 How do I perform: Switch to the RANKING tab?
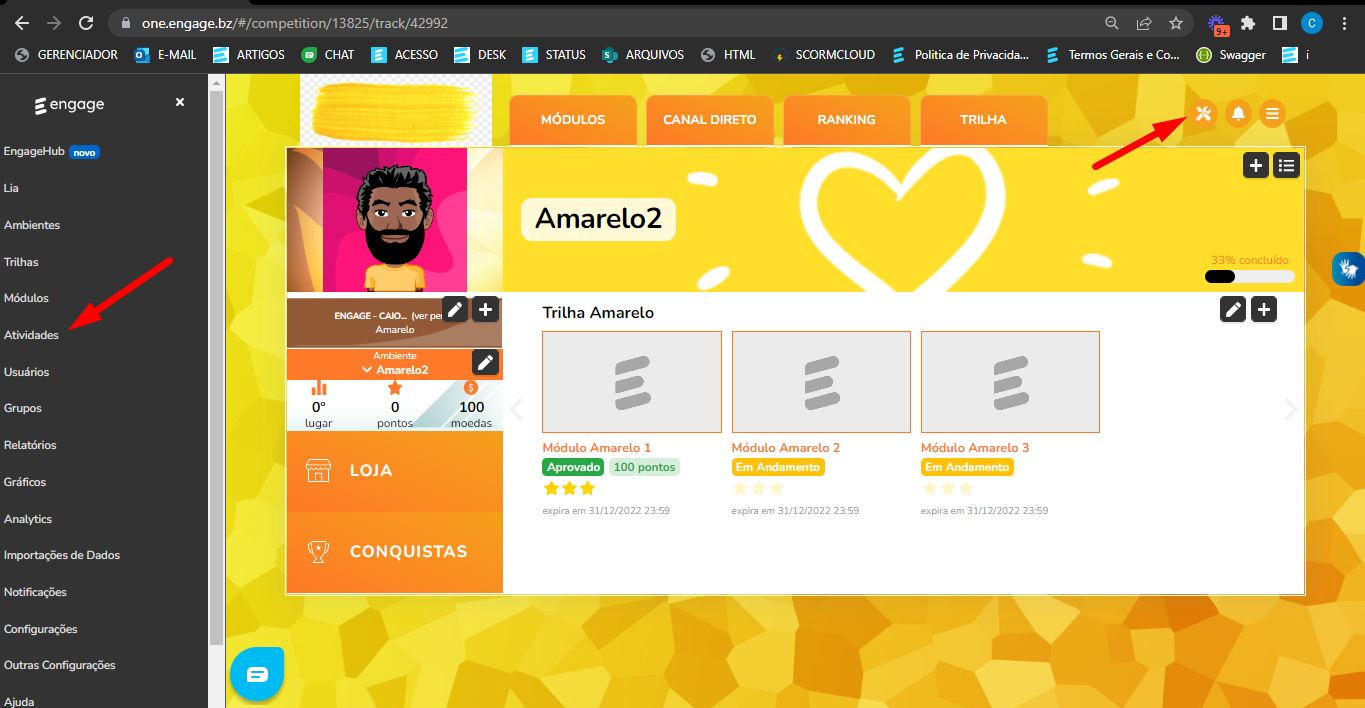click(x=846, y=120)
